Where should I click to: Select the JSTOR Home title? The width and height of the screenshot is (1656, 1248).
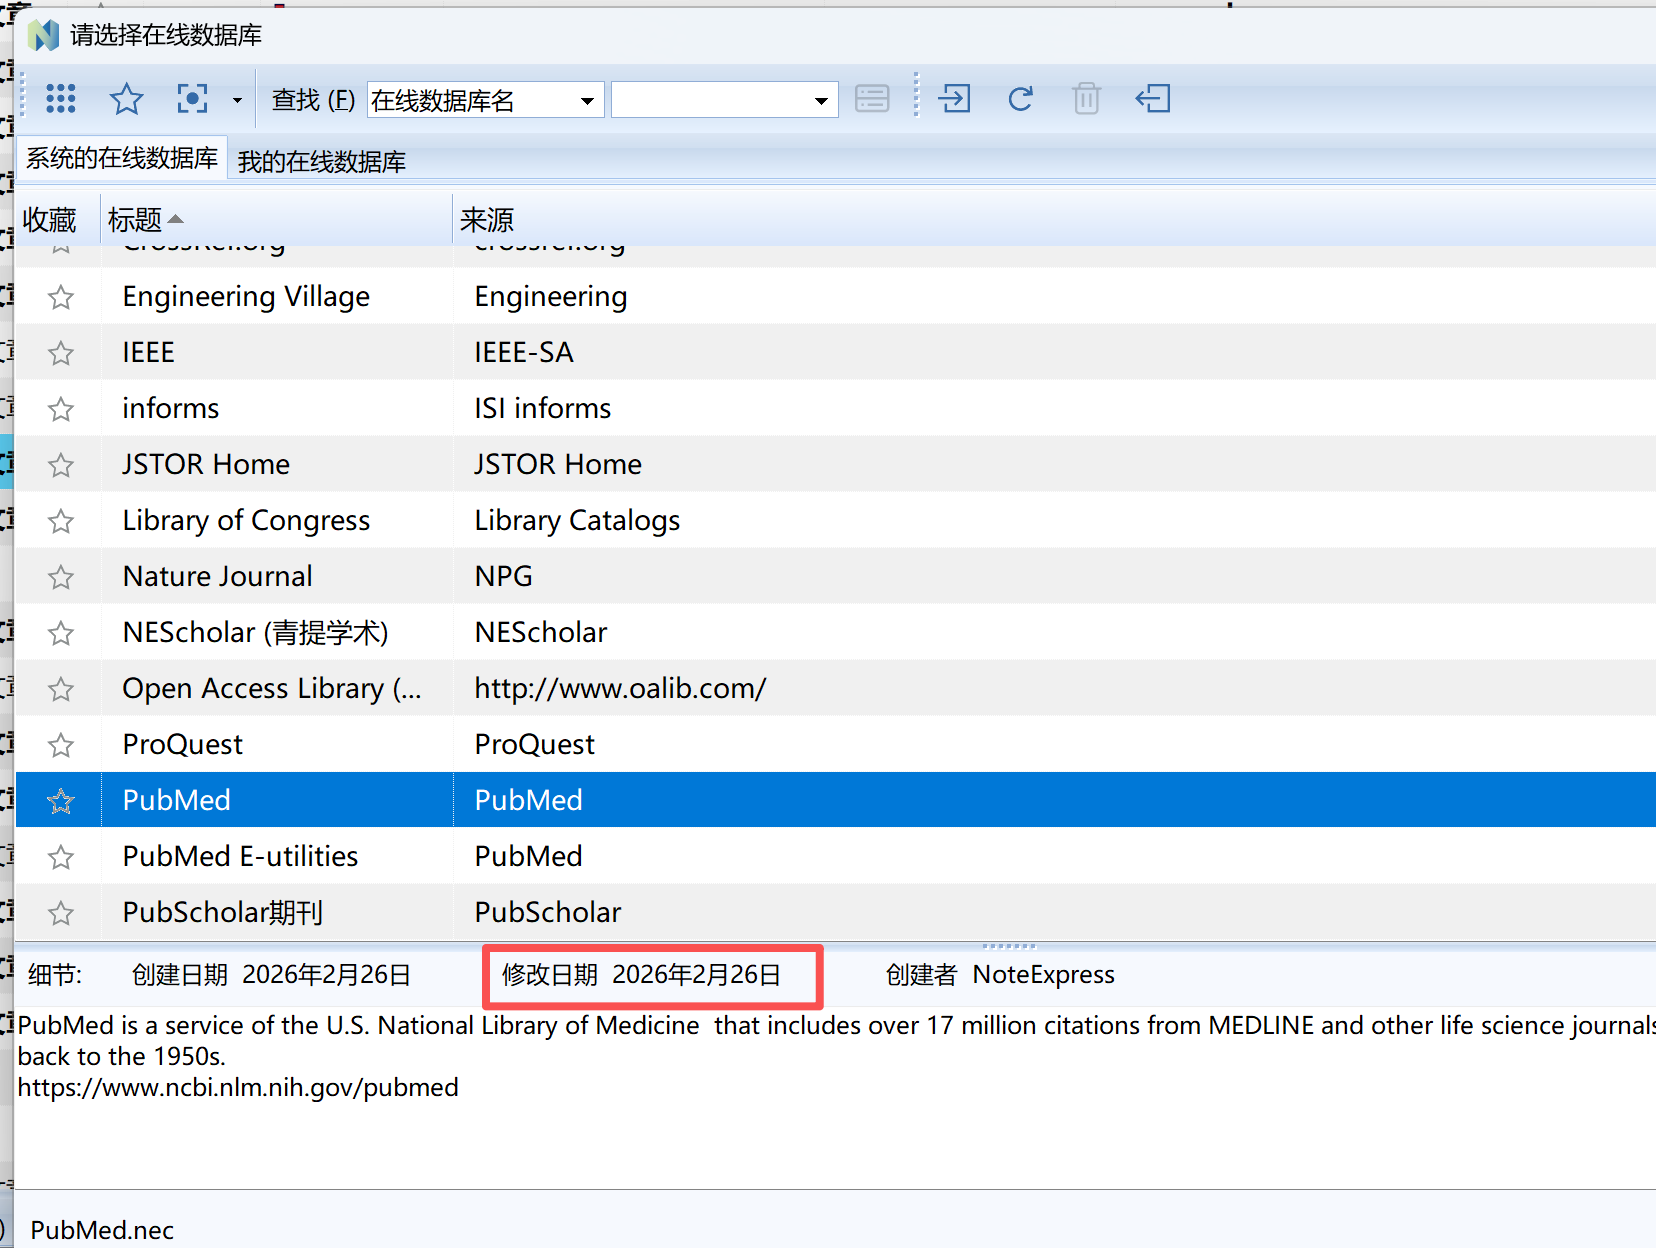coord(206,464)
